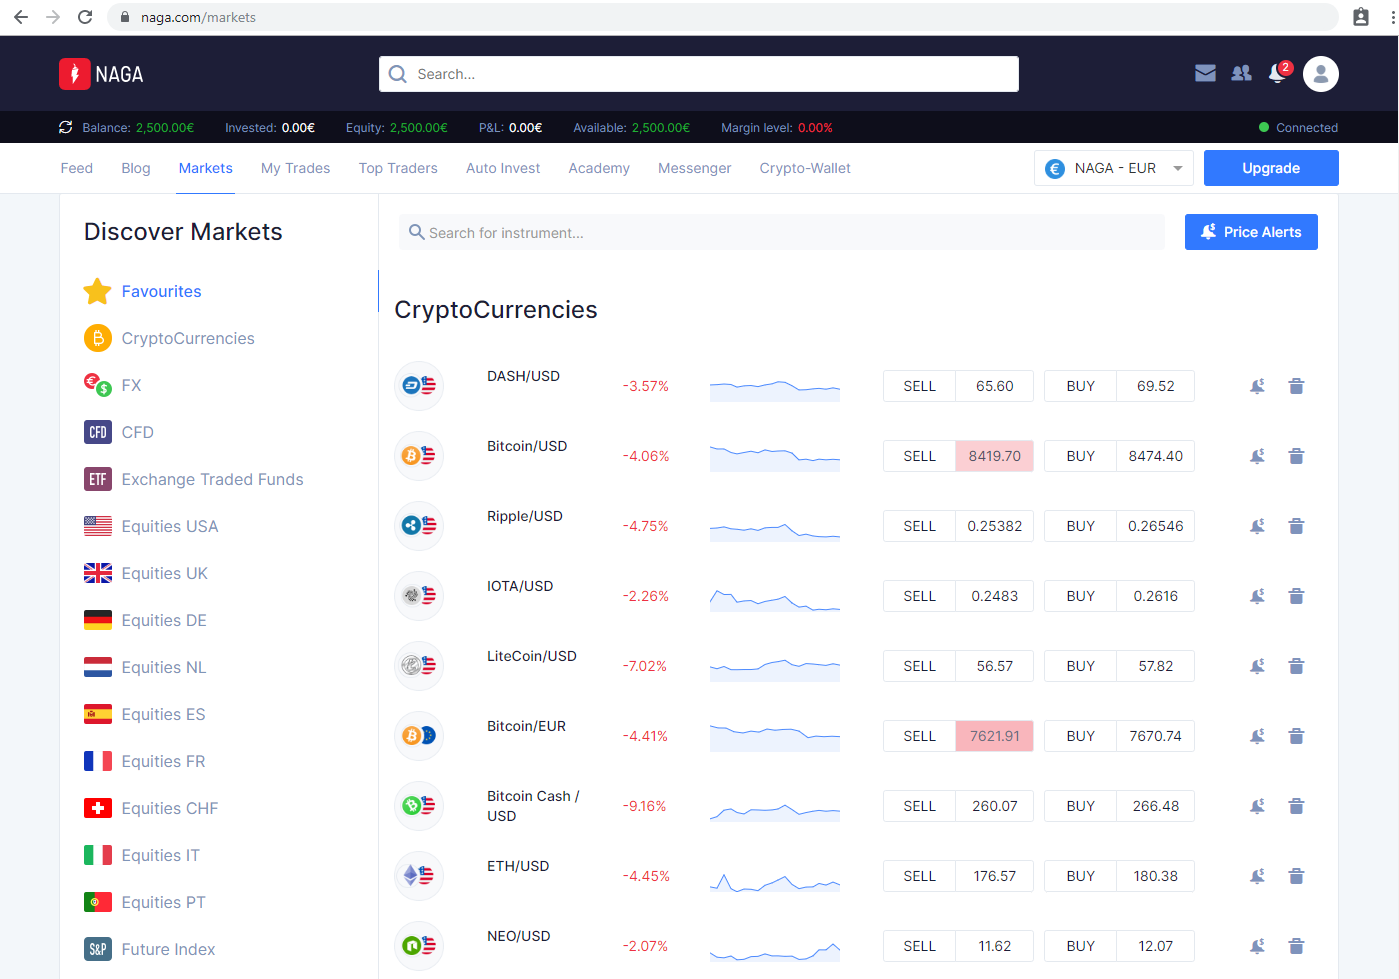Image resolution: width=1399 pixels, height=979 pixels.
Task: Open the mail inbox icon
Action: pos(1205,73)
